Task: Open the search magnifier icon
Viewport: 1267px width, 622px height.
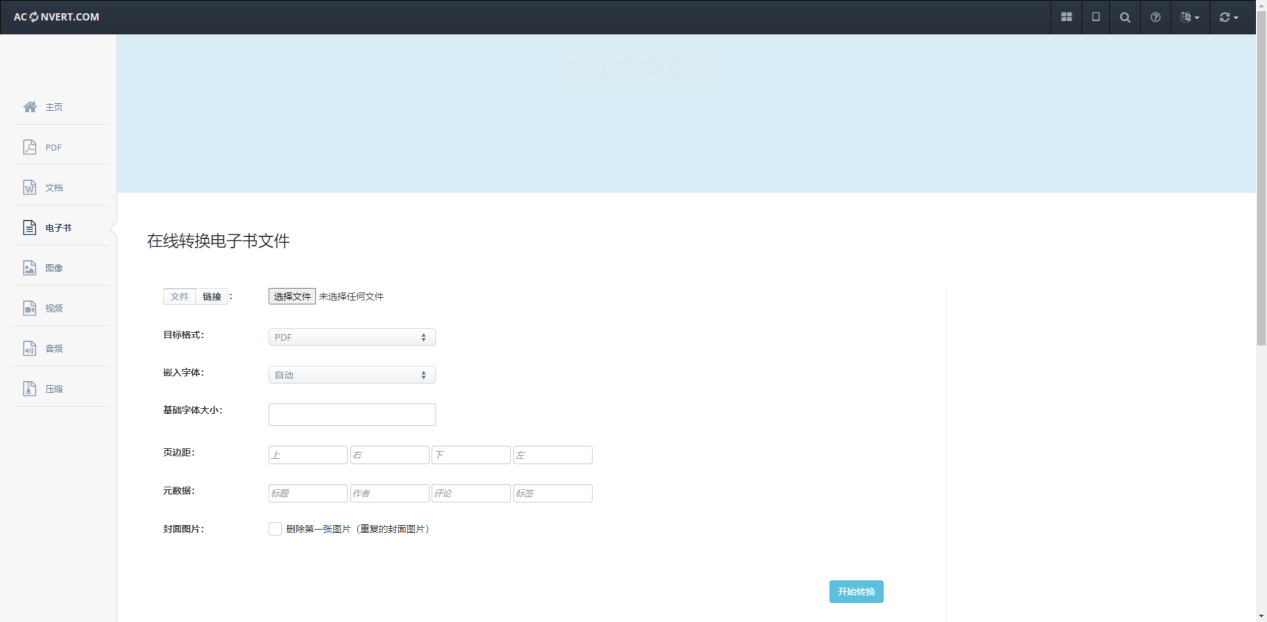Action: pos(1125,17)
